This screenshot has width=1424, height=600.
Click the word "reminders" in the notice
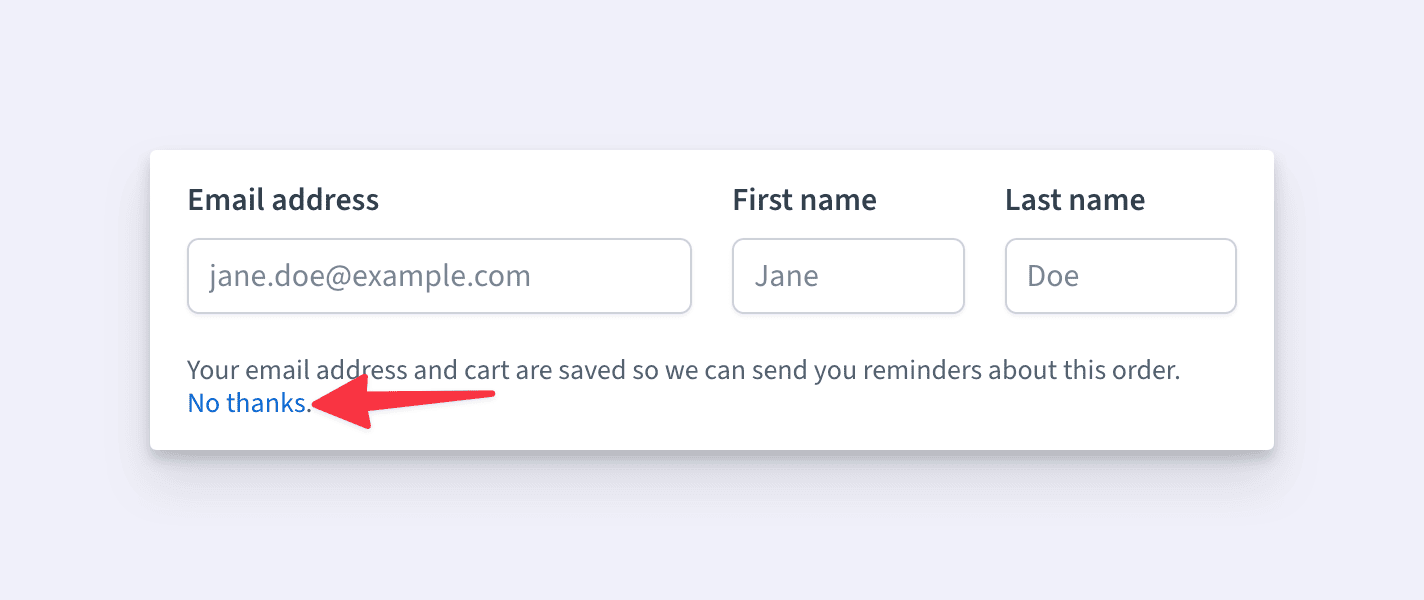922,371
